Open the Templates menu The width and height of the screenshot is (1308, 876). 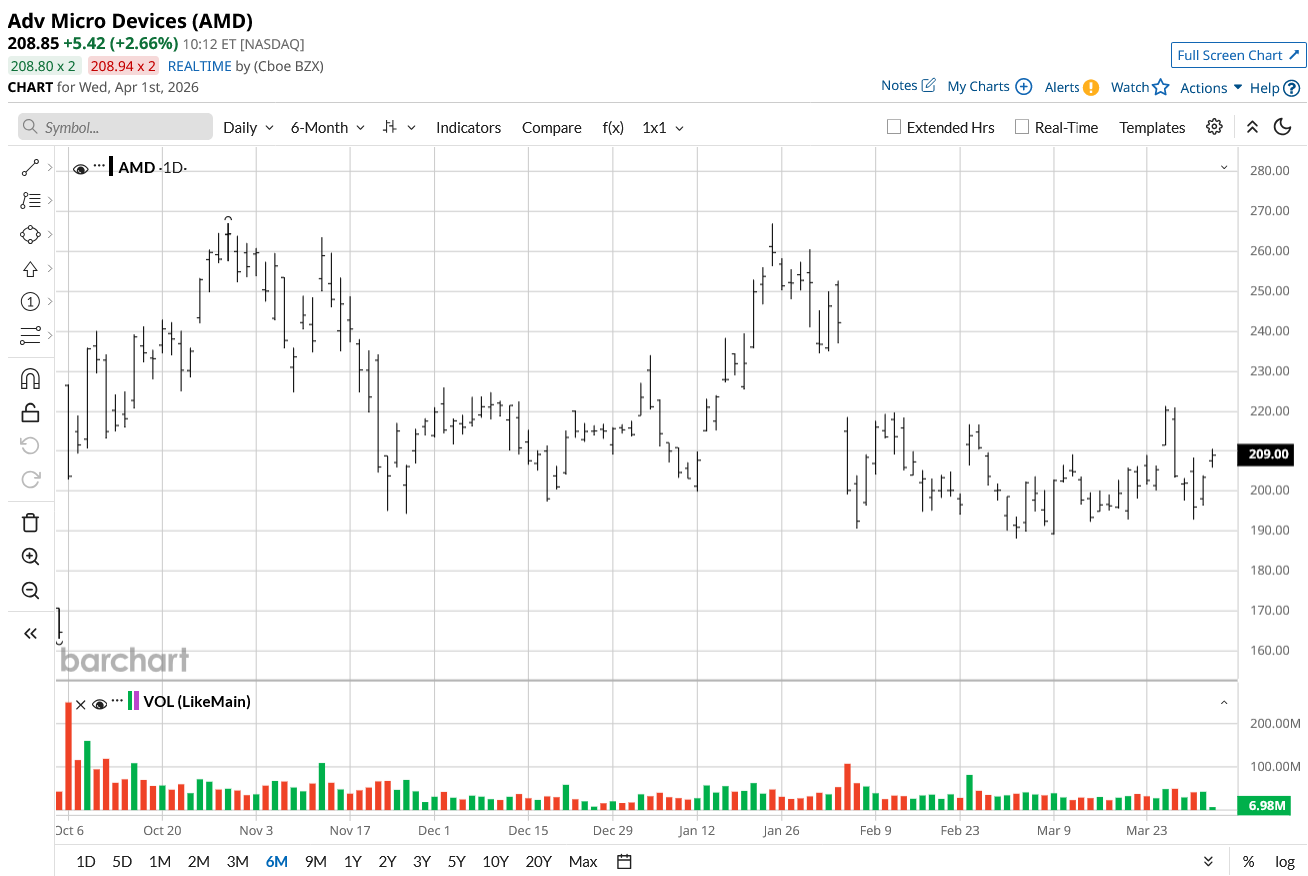(x=1152, y=127)
